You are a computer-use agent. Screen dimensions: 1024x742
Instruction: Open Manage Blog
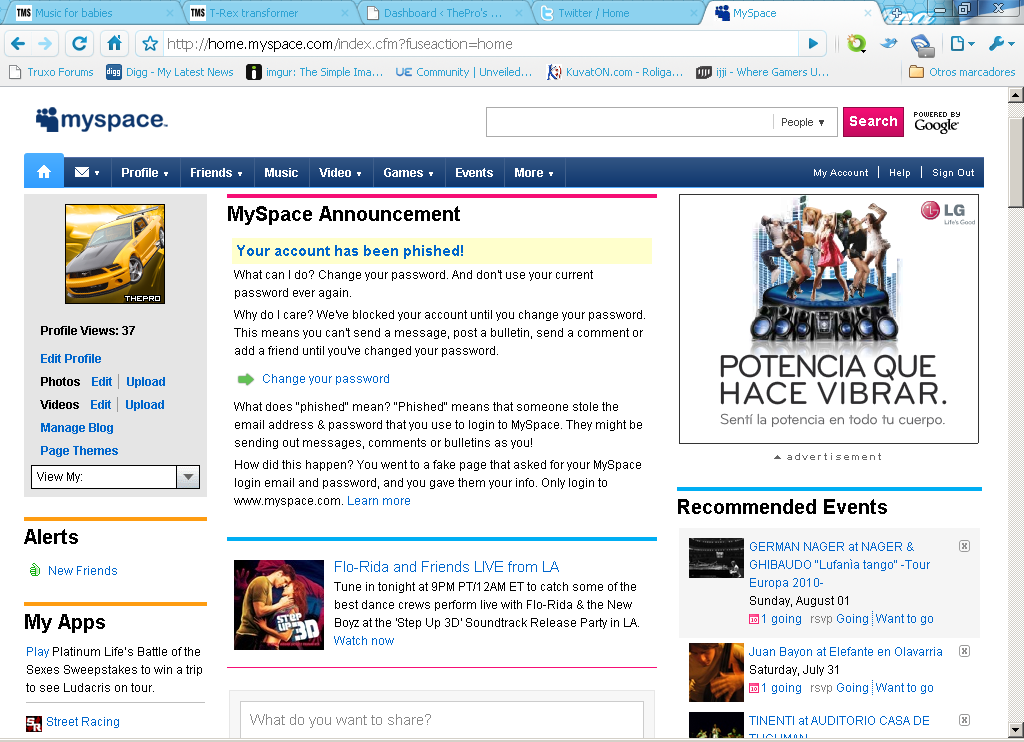76,427
